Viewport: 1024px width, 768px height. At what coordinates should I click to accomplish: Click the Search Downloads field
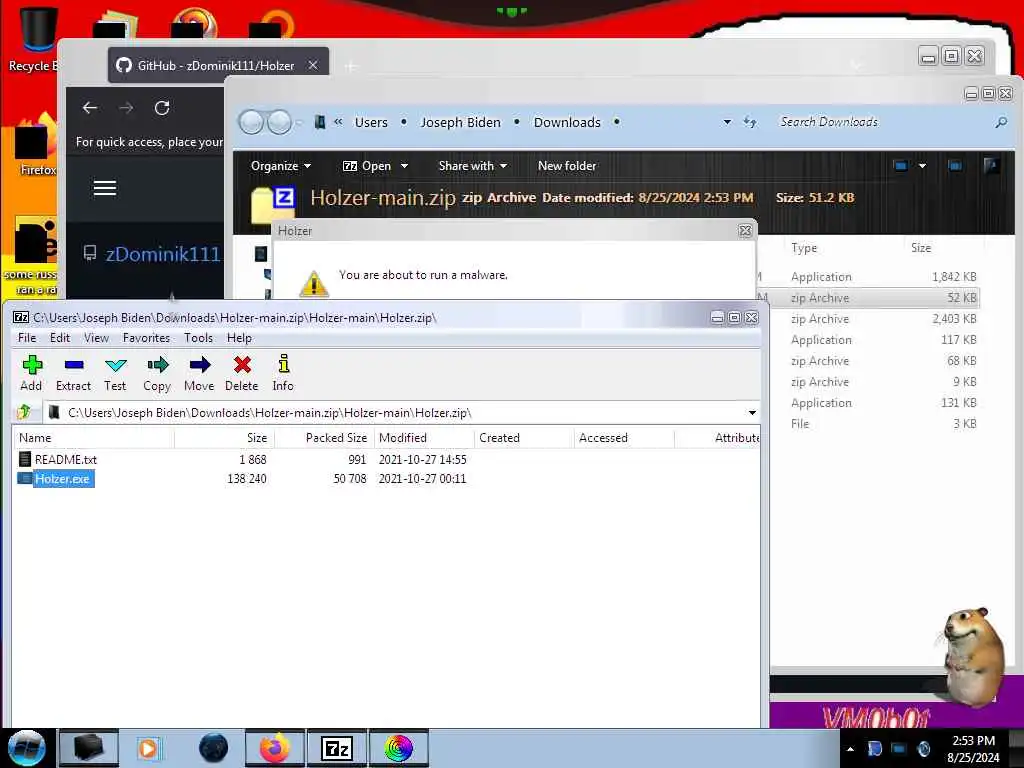pos(882,122)
